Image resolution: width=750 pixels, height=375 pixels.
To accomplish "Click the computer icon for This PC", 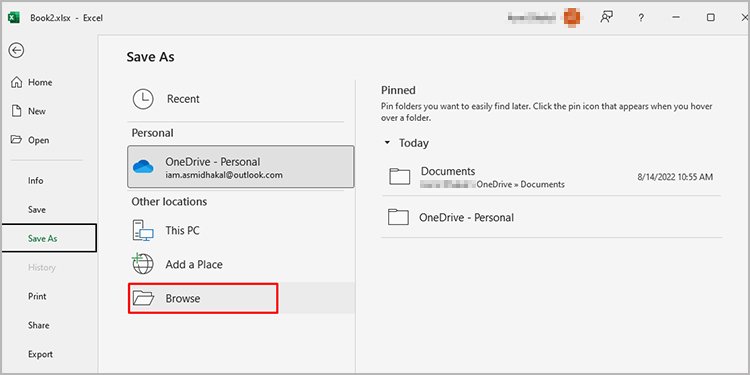I will point(143,230).
